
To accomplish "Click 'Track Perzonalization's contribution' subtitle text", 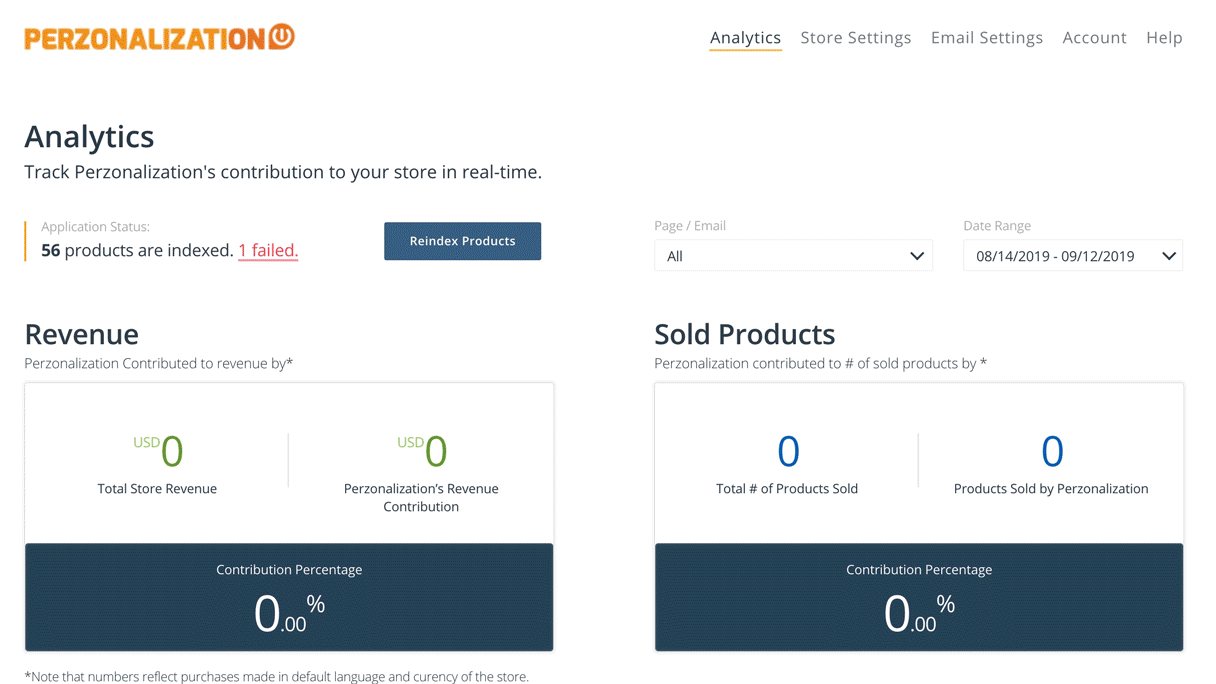I will [283, 172].
